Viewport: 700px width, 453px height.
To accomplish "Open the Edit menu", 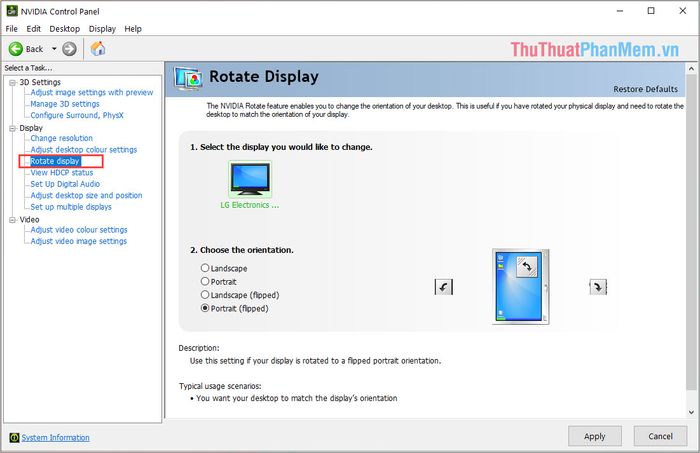I will click(33, 29).
